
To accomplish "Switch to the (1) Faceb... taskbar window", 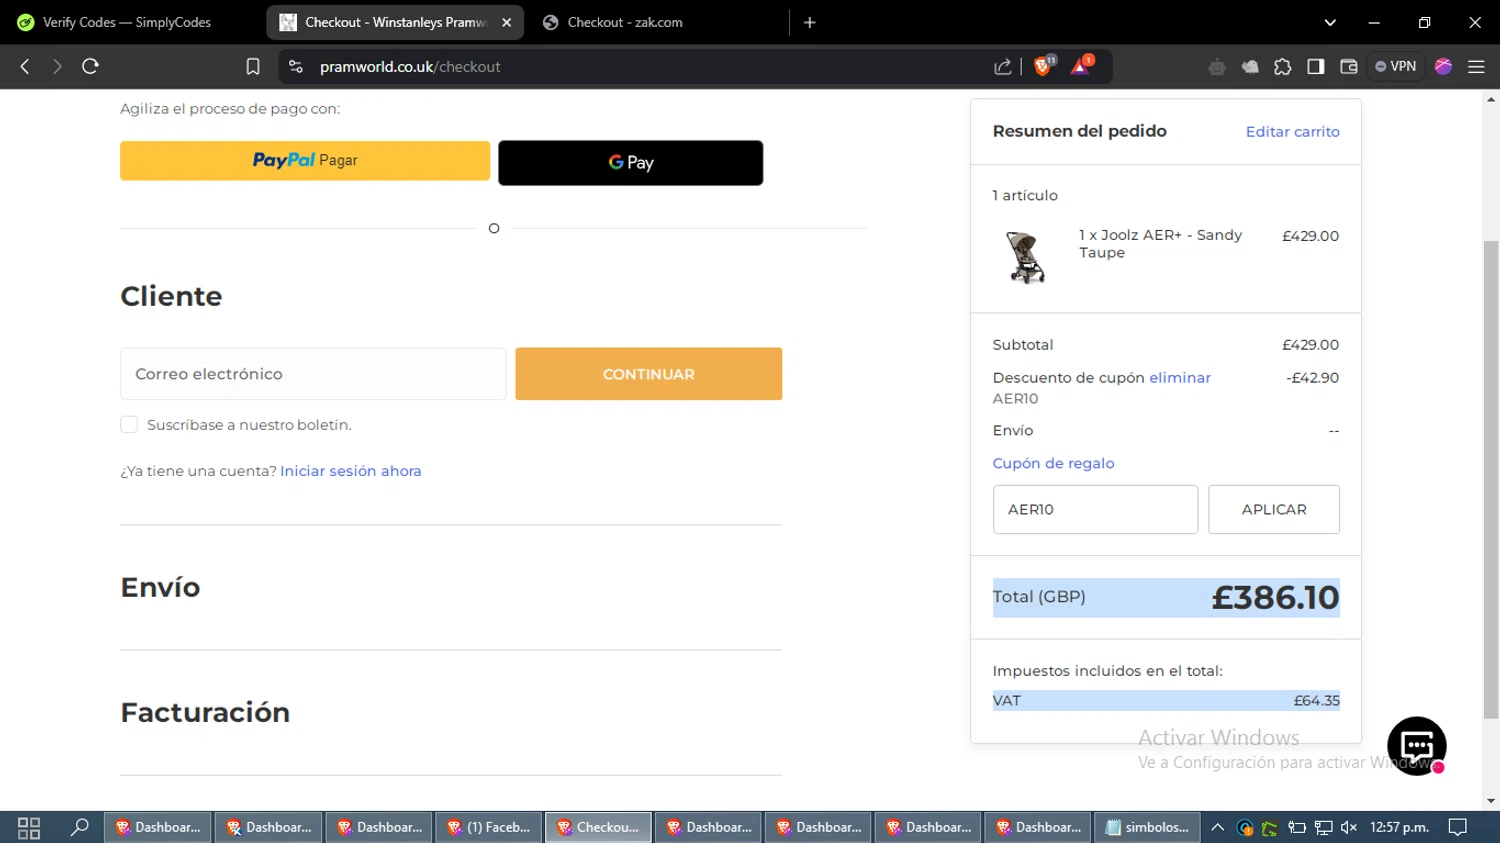I will tap(489, 828).
